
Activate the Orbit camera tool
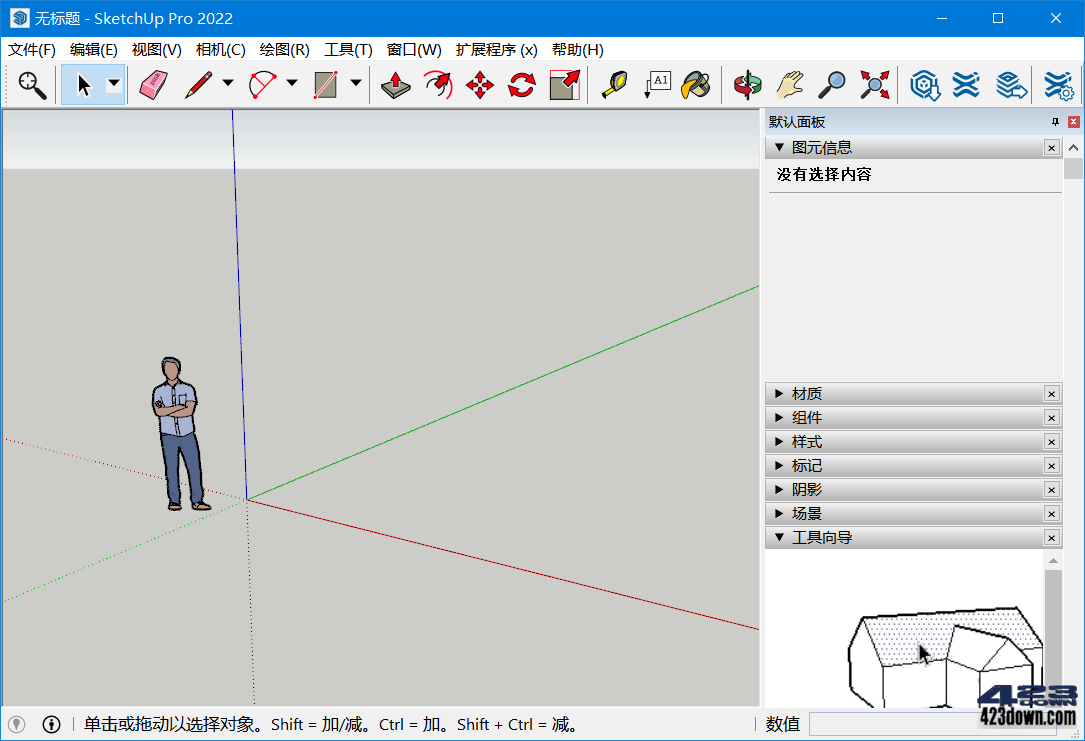tap(747, 85)
